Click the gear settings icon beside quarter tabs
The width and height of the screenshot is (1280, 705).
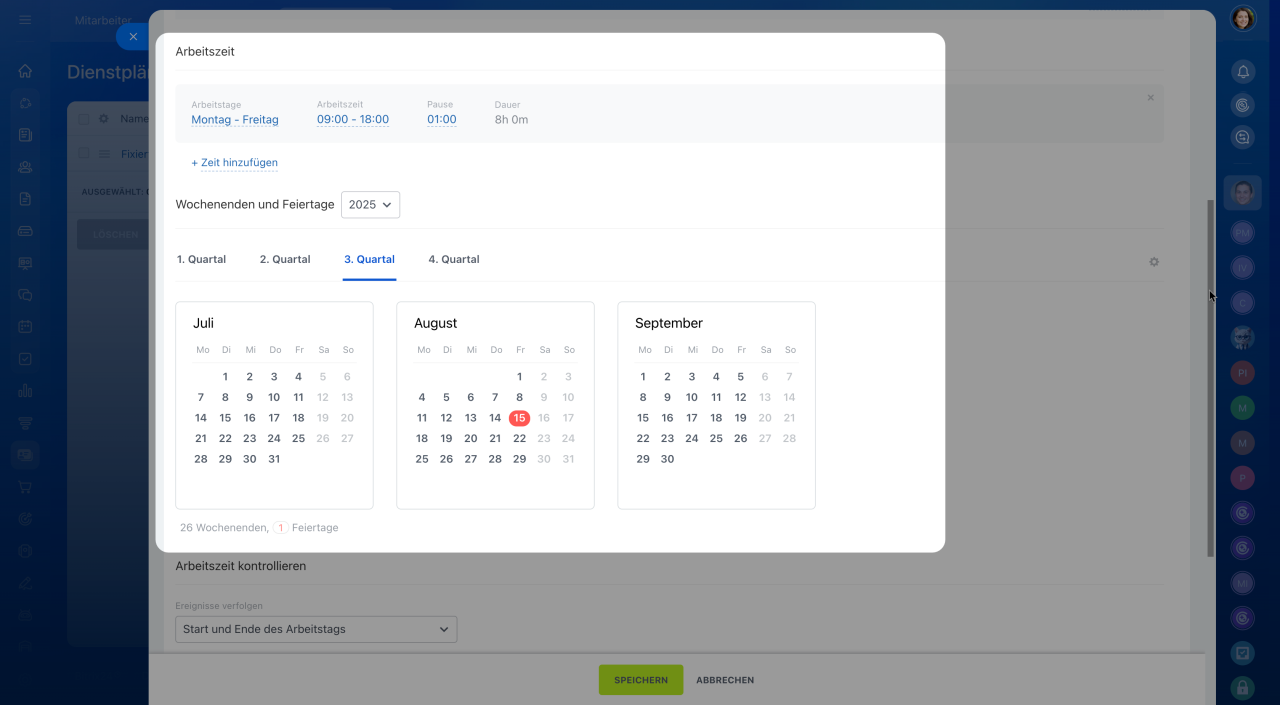coord(1154,262)
